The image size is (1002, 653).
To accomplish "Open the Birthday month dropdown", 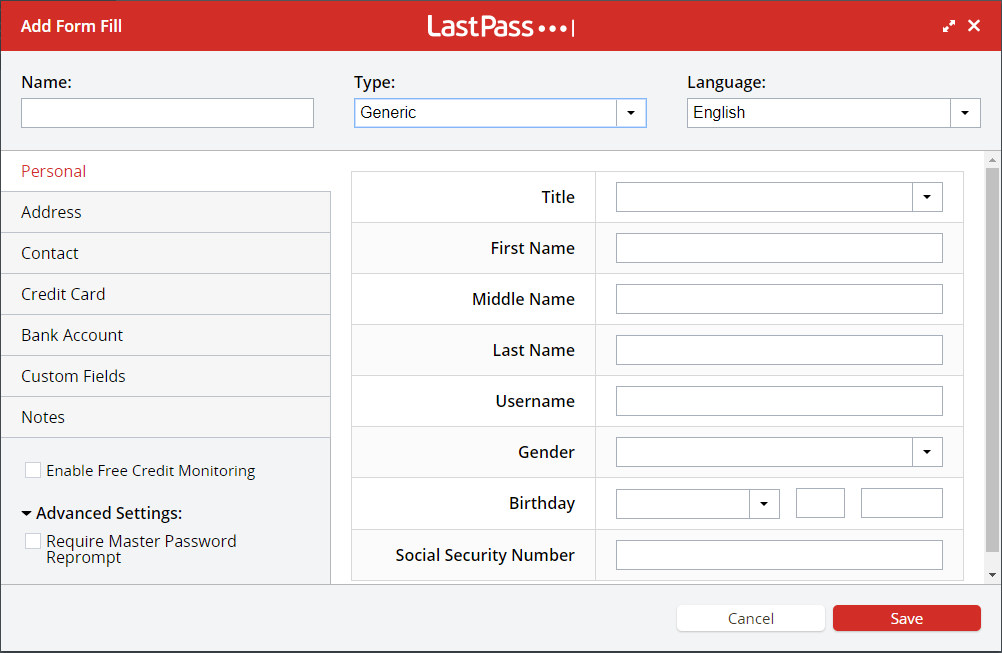I will [x=764, y=503].
